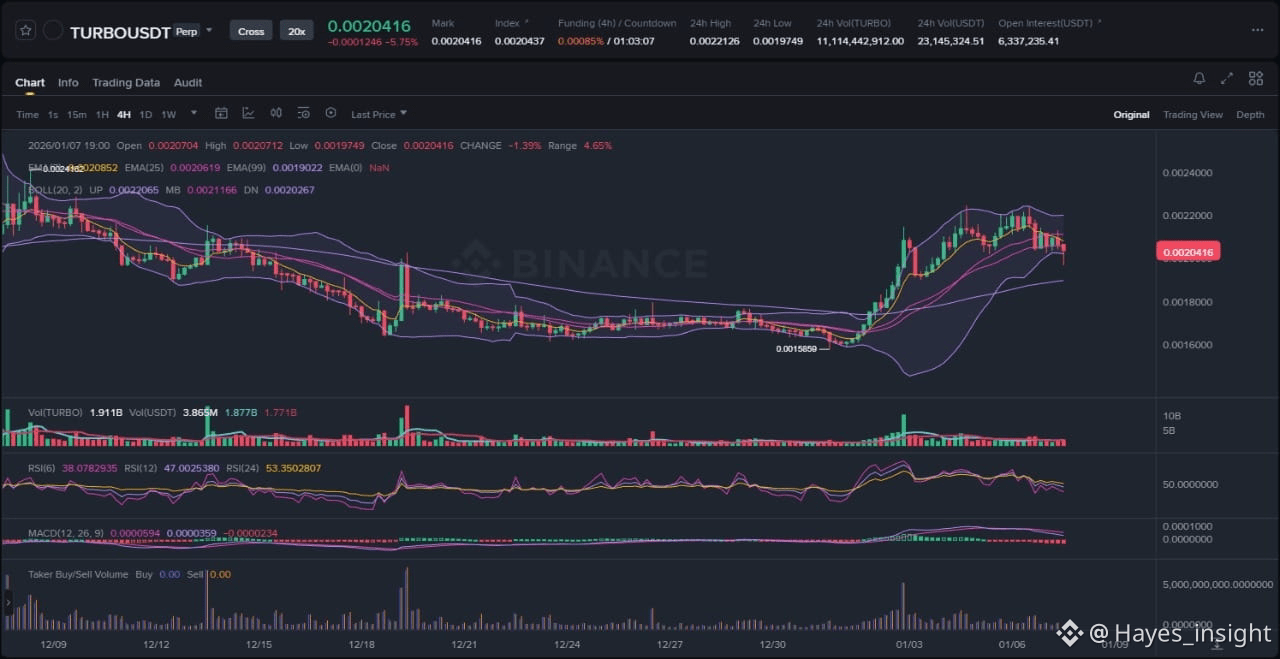Screen dimensions: 1280x659
Task: Click the RSI(6) indicator label
Action: [x=44, y=468]
